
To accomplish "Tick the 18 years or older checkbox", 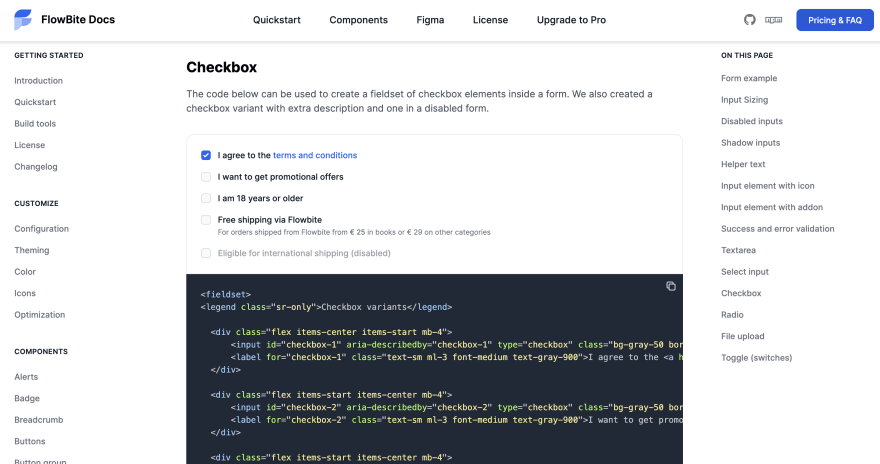I will 206,198.
